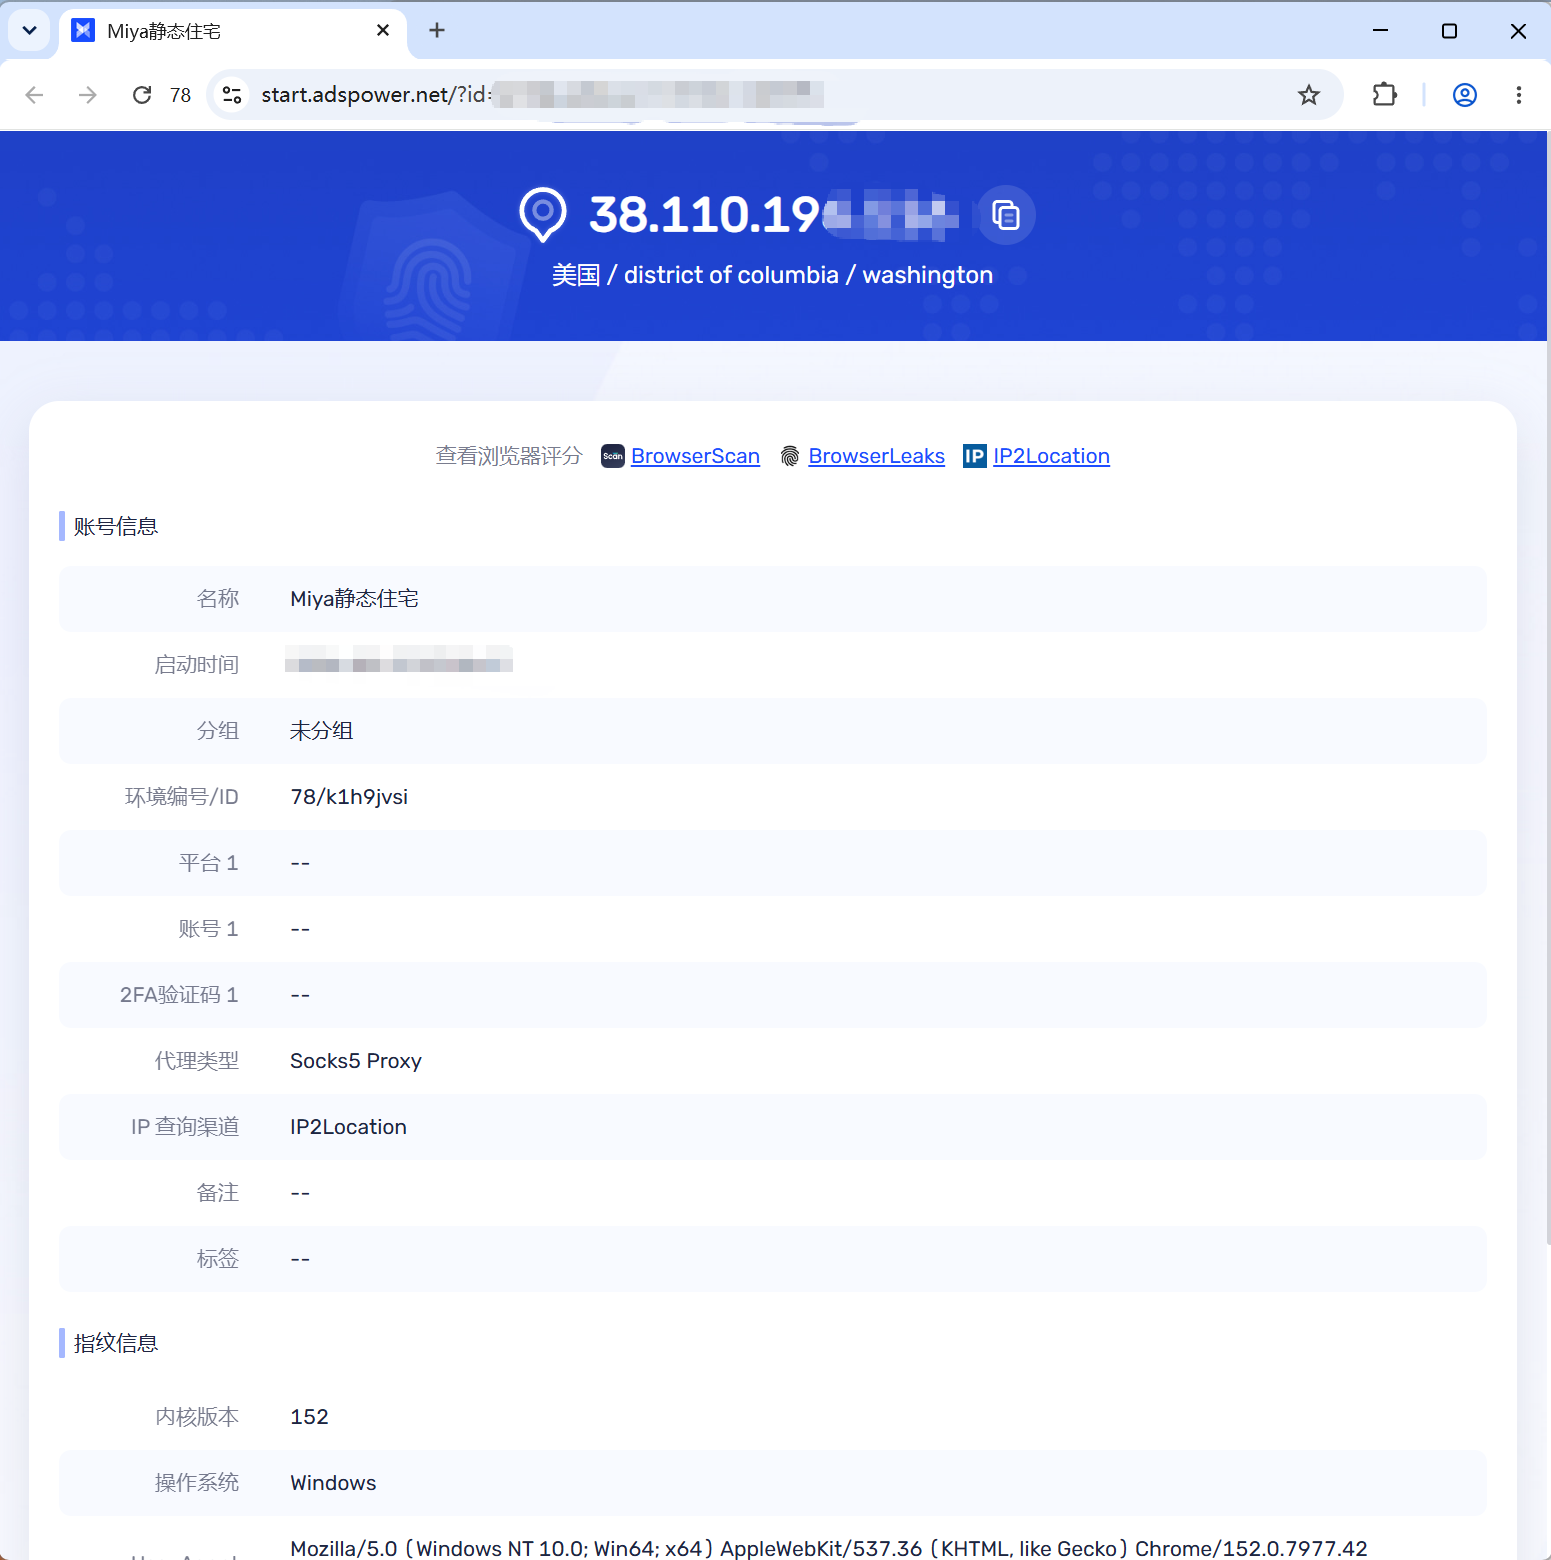Close the Miya静态住宅 tab

[382, 31]
